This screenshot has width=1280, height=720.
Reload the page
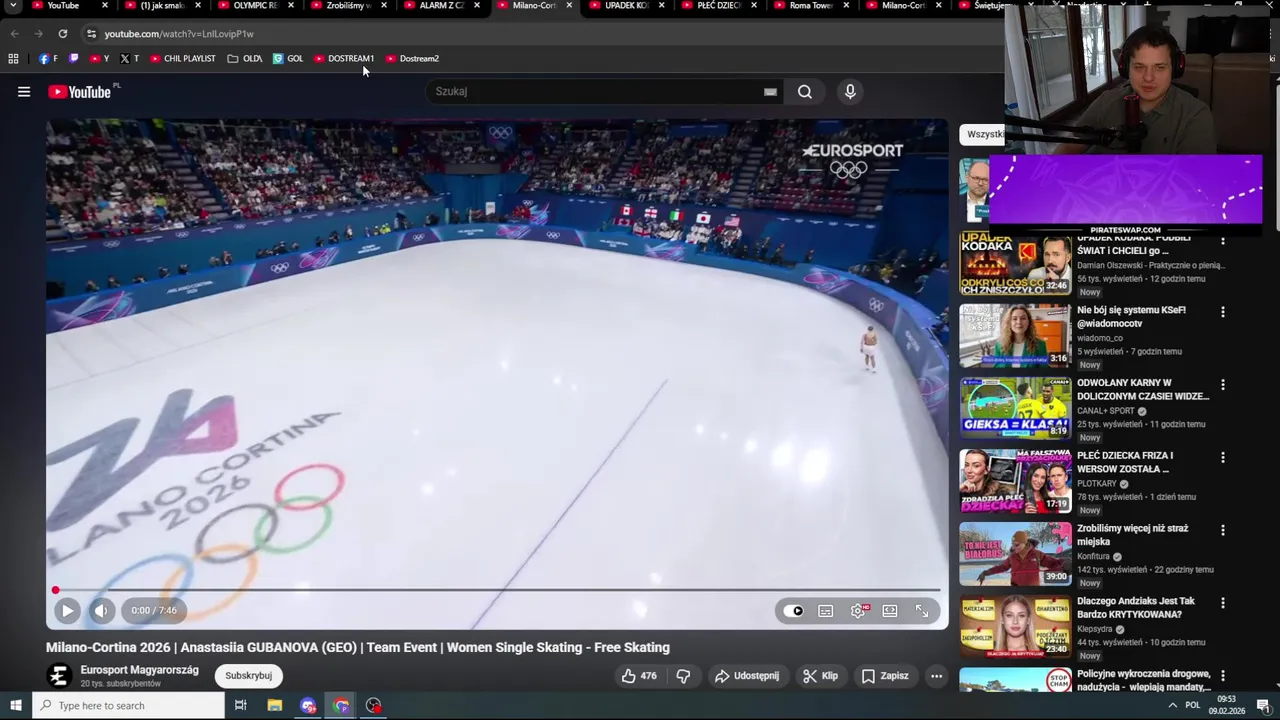[x=62, y=34]
